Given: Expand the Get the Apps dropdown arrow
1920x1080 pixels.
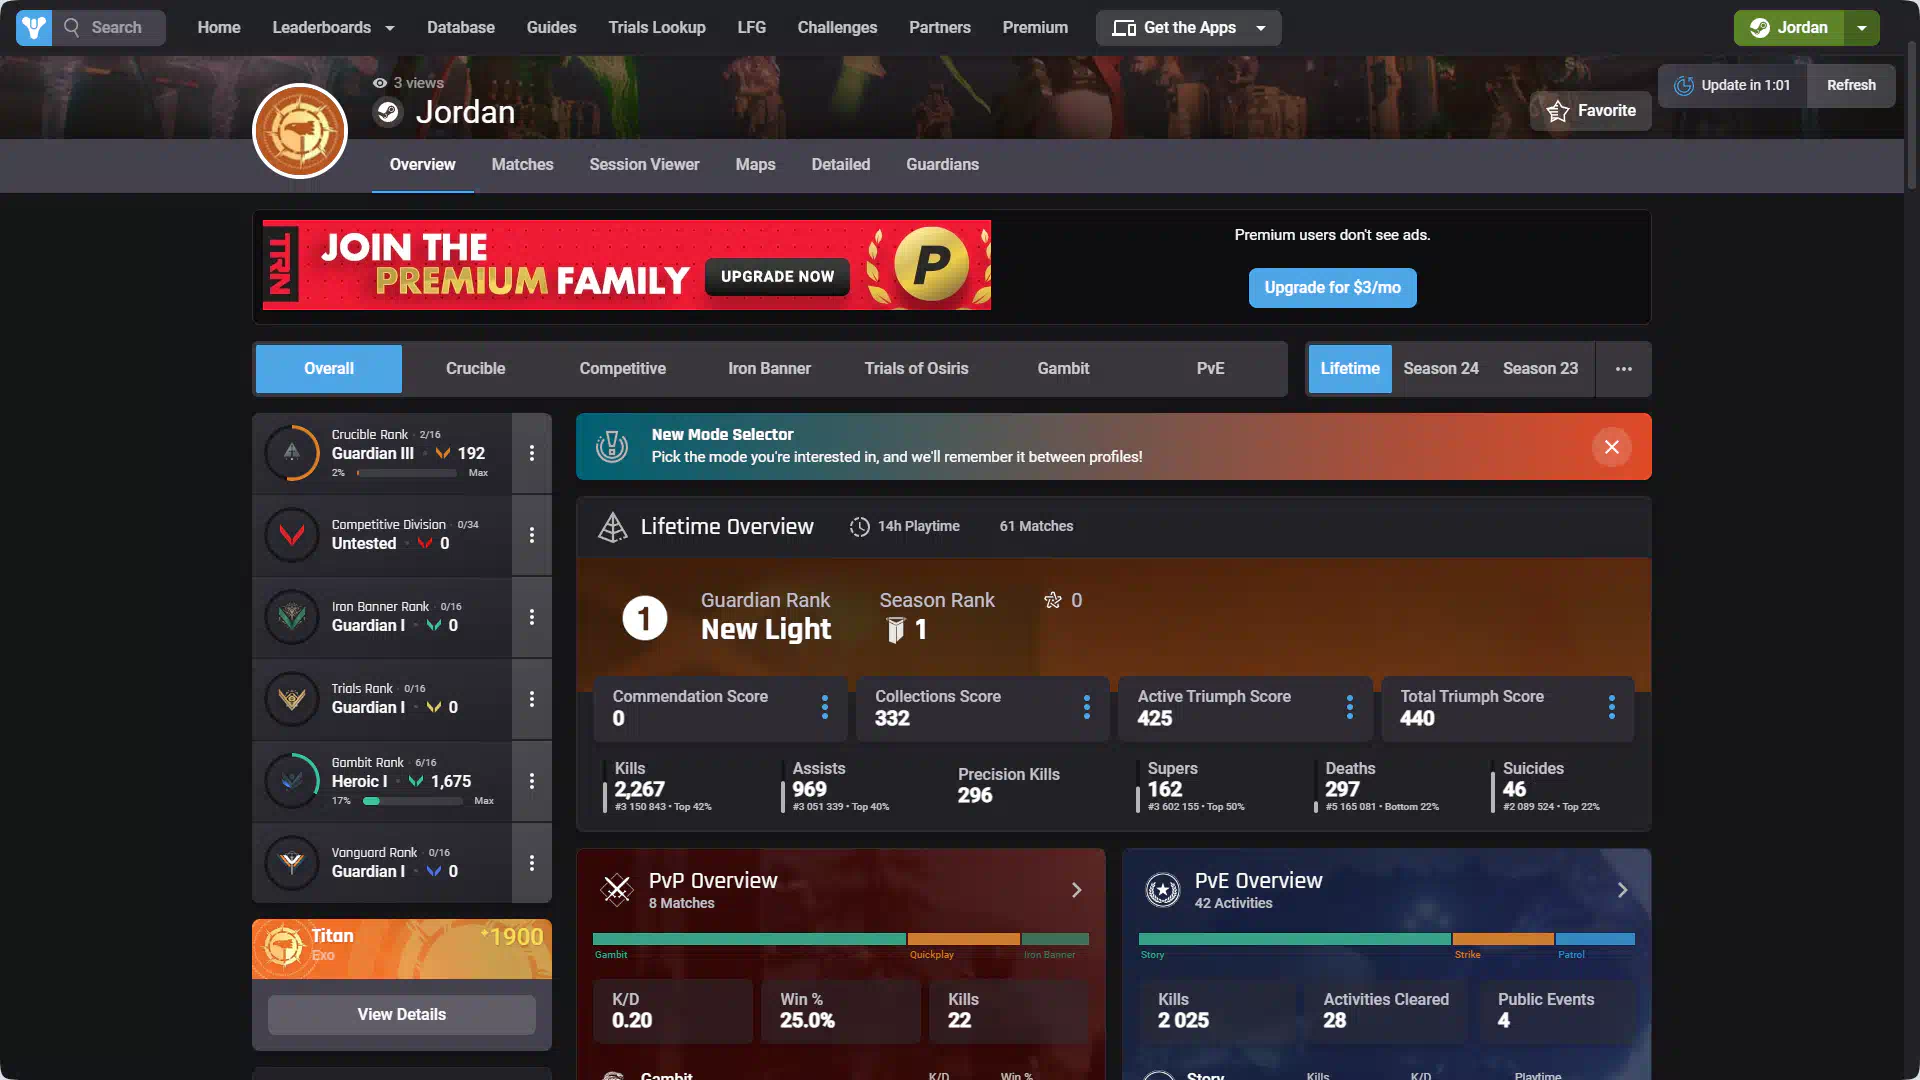Looking at the screenshot, I should point(1261,28).
